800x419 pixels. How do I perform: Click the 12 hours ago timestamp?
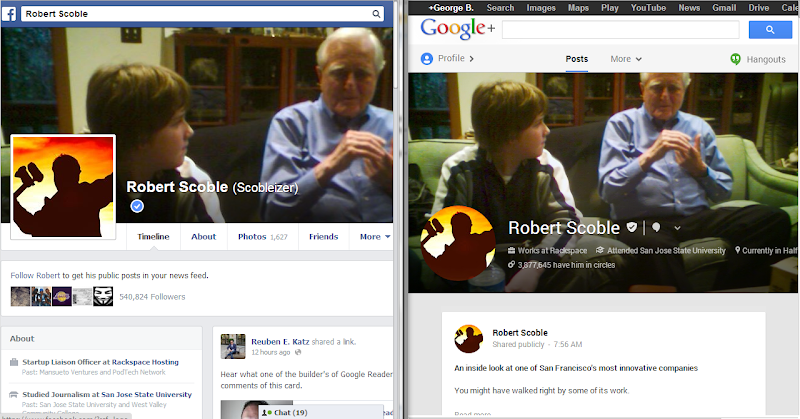(270, 352)
